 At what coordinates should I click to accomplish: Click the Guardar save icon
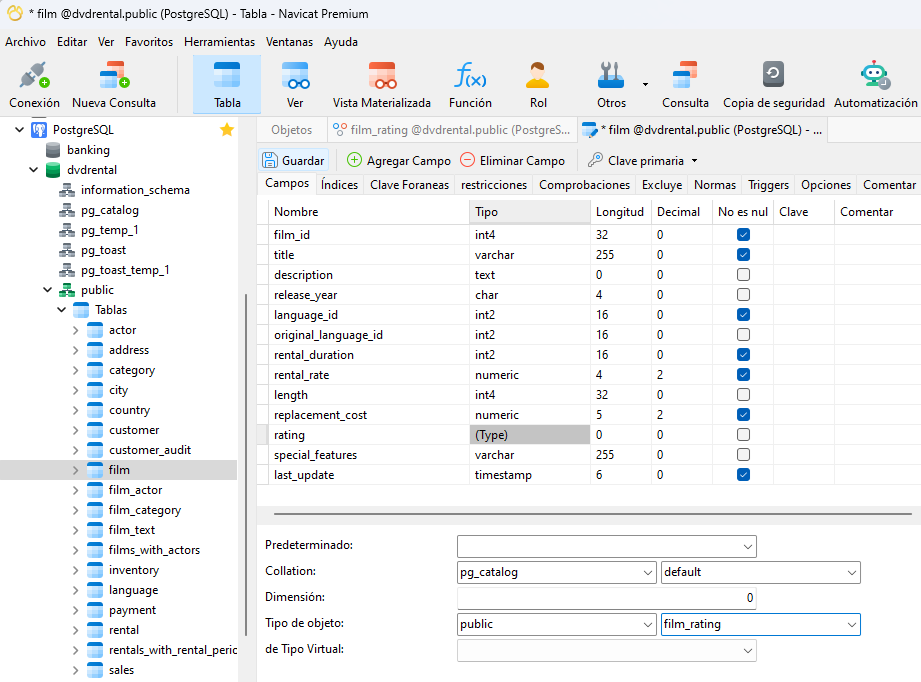tap(270, 160)
